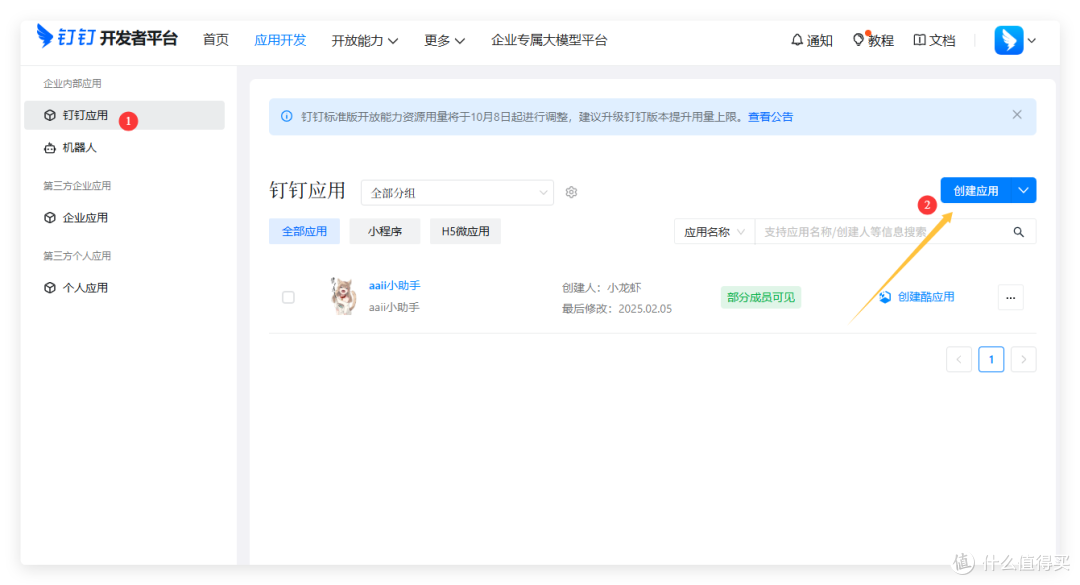Click the aaii小助手 app thumbnail image
Image resolution: width=1080 pixels, height=585 pixels.
343,296
